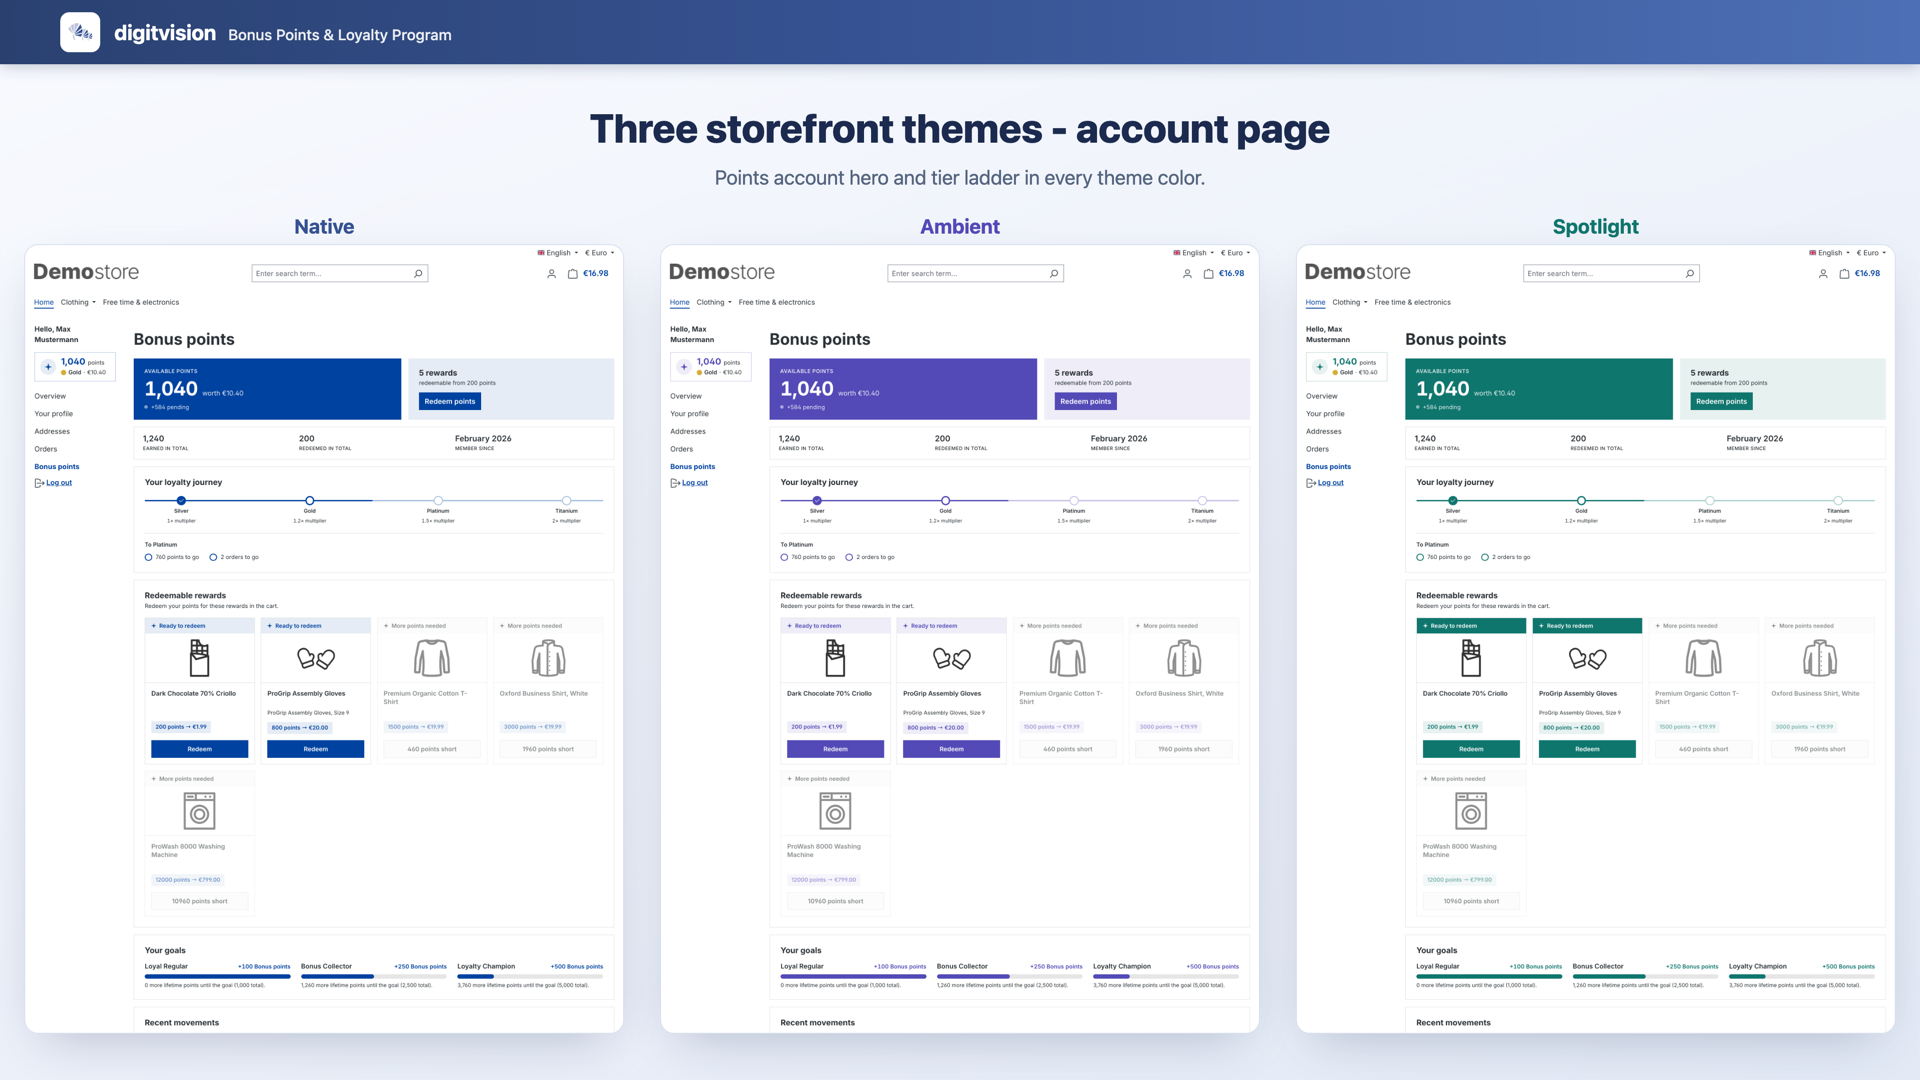Open user account icon in Ambient theme
The image size is (1920, 1080).
pos(1187,273)
